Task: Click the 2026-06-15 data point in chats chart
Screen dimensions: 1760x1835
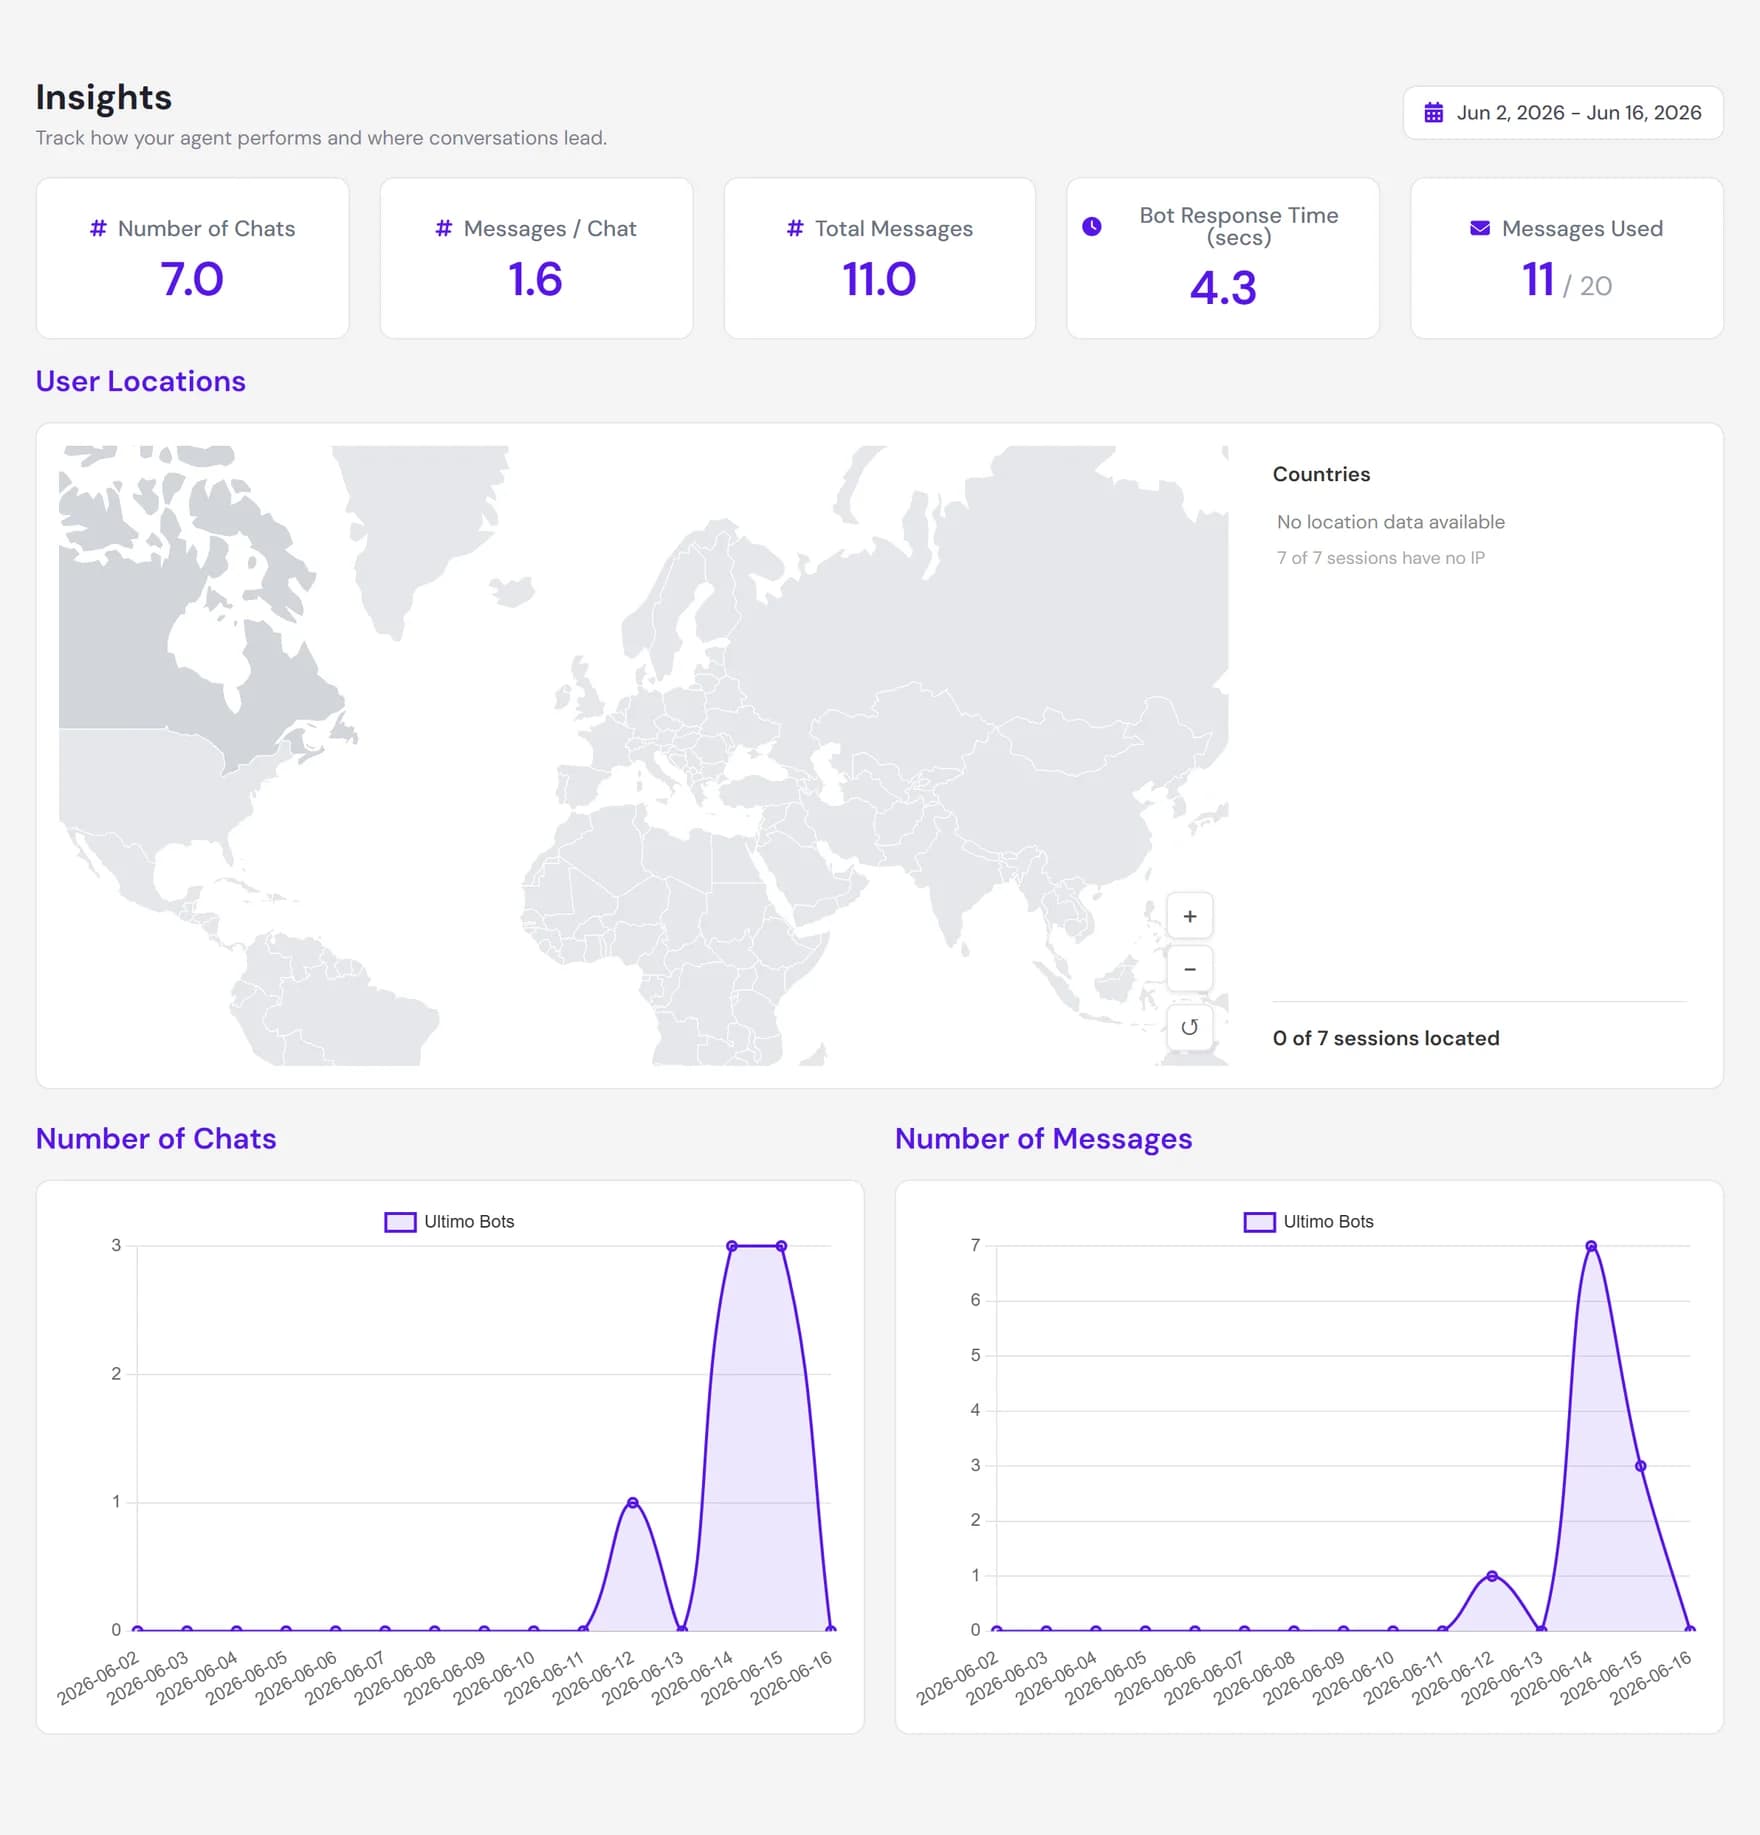Action: 781,1246
